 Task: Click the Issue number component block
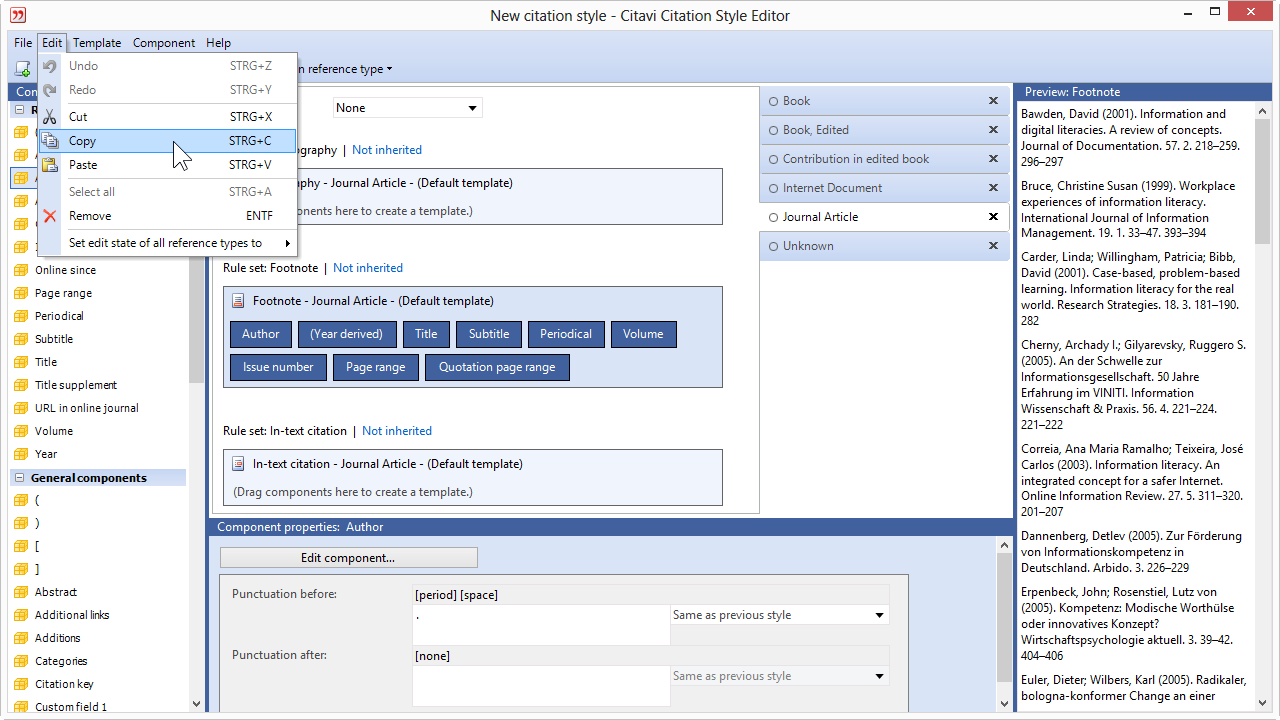tap(278, 367)
